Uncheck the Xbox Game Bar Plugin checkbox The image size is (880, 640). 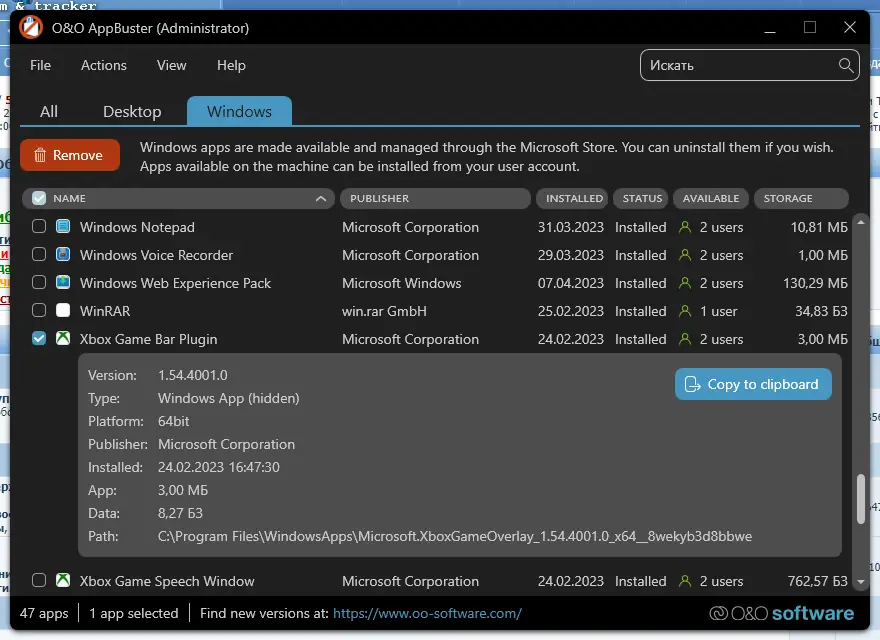pyautogui.click(x=39, y=339)
